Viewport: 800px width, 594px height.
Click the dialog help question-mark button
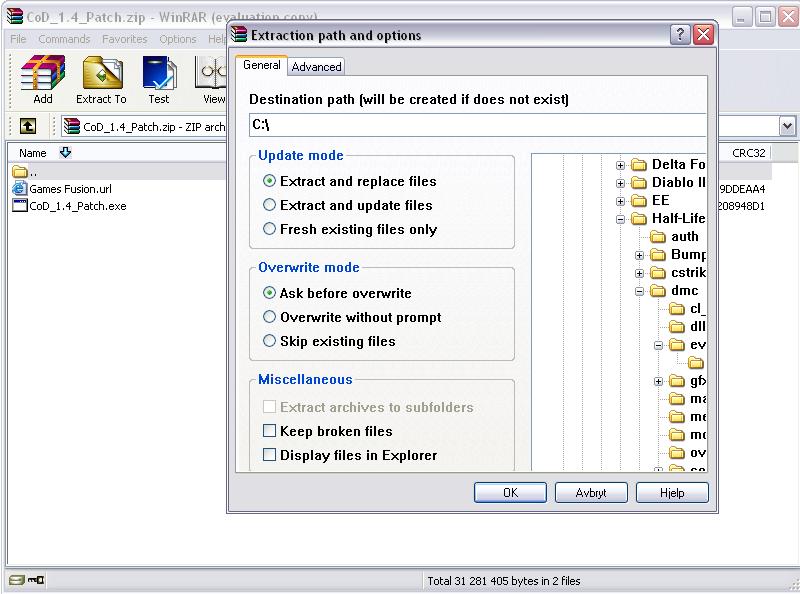click(680, 35)
